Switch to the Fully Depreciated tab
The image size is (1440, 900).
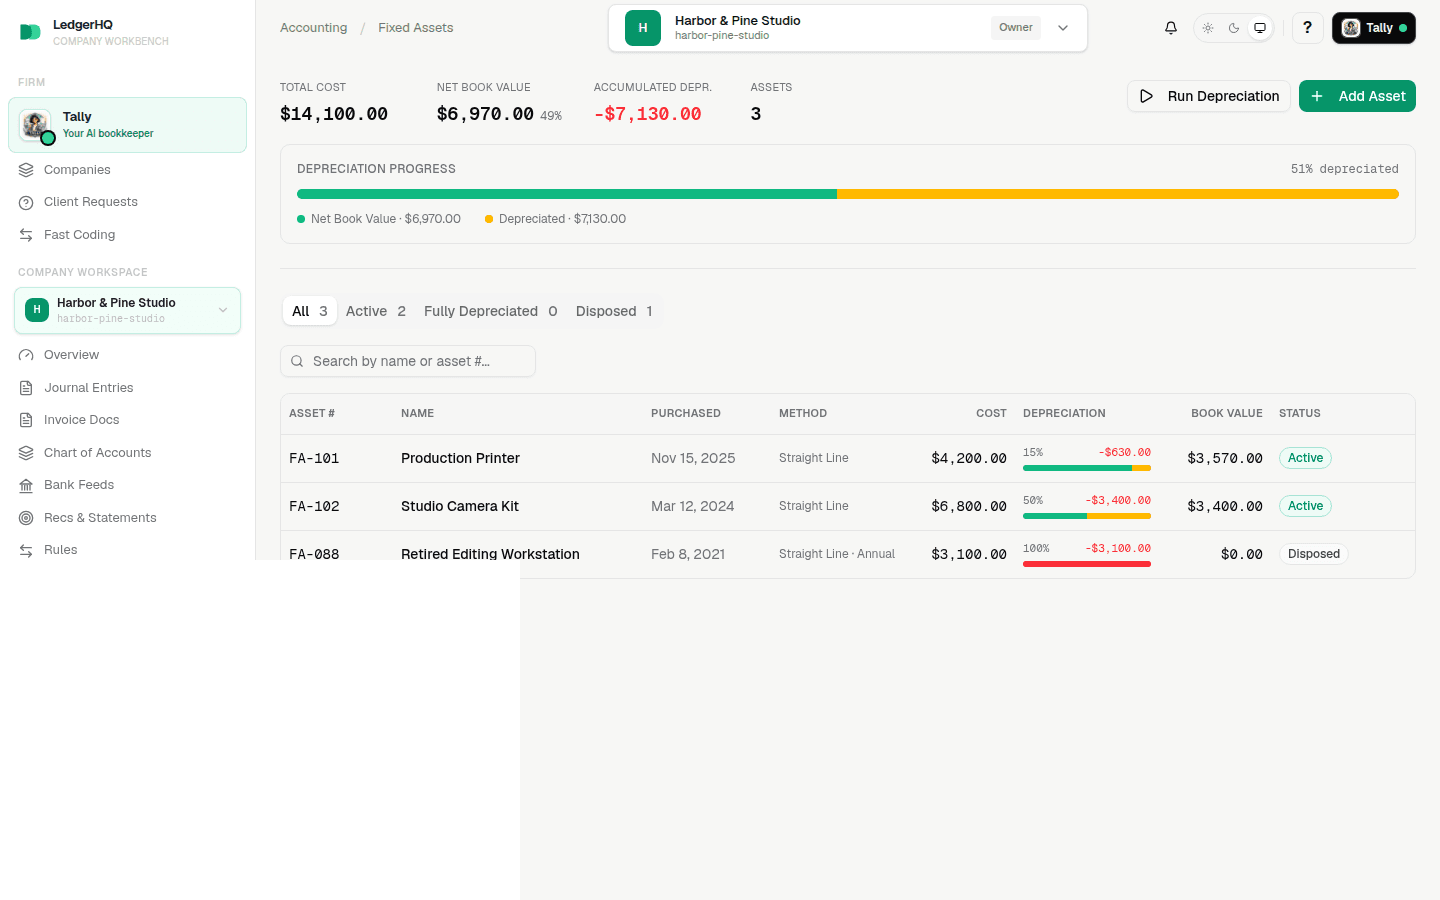point(490,311)
